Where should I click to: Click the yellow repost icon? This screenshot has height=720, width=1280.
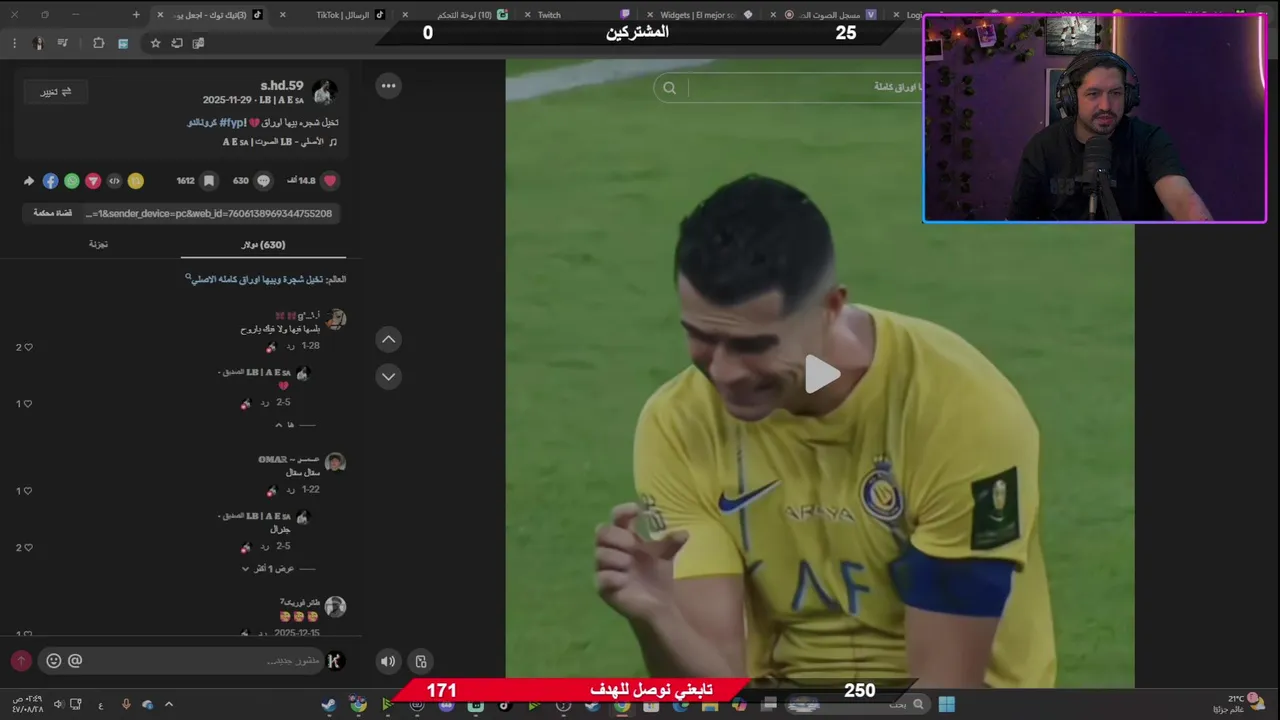[136, 181]
